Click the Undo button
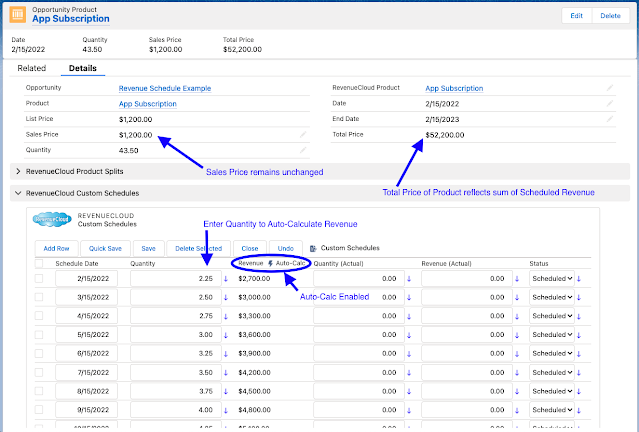The width and height of the screenshot is (639, 432). click(x=286, y=248)
